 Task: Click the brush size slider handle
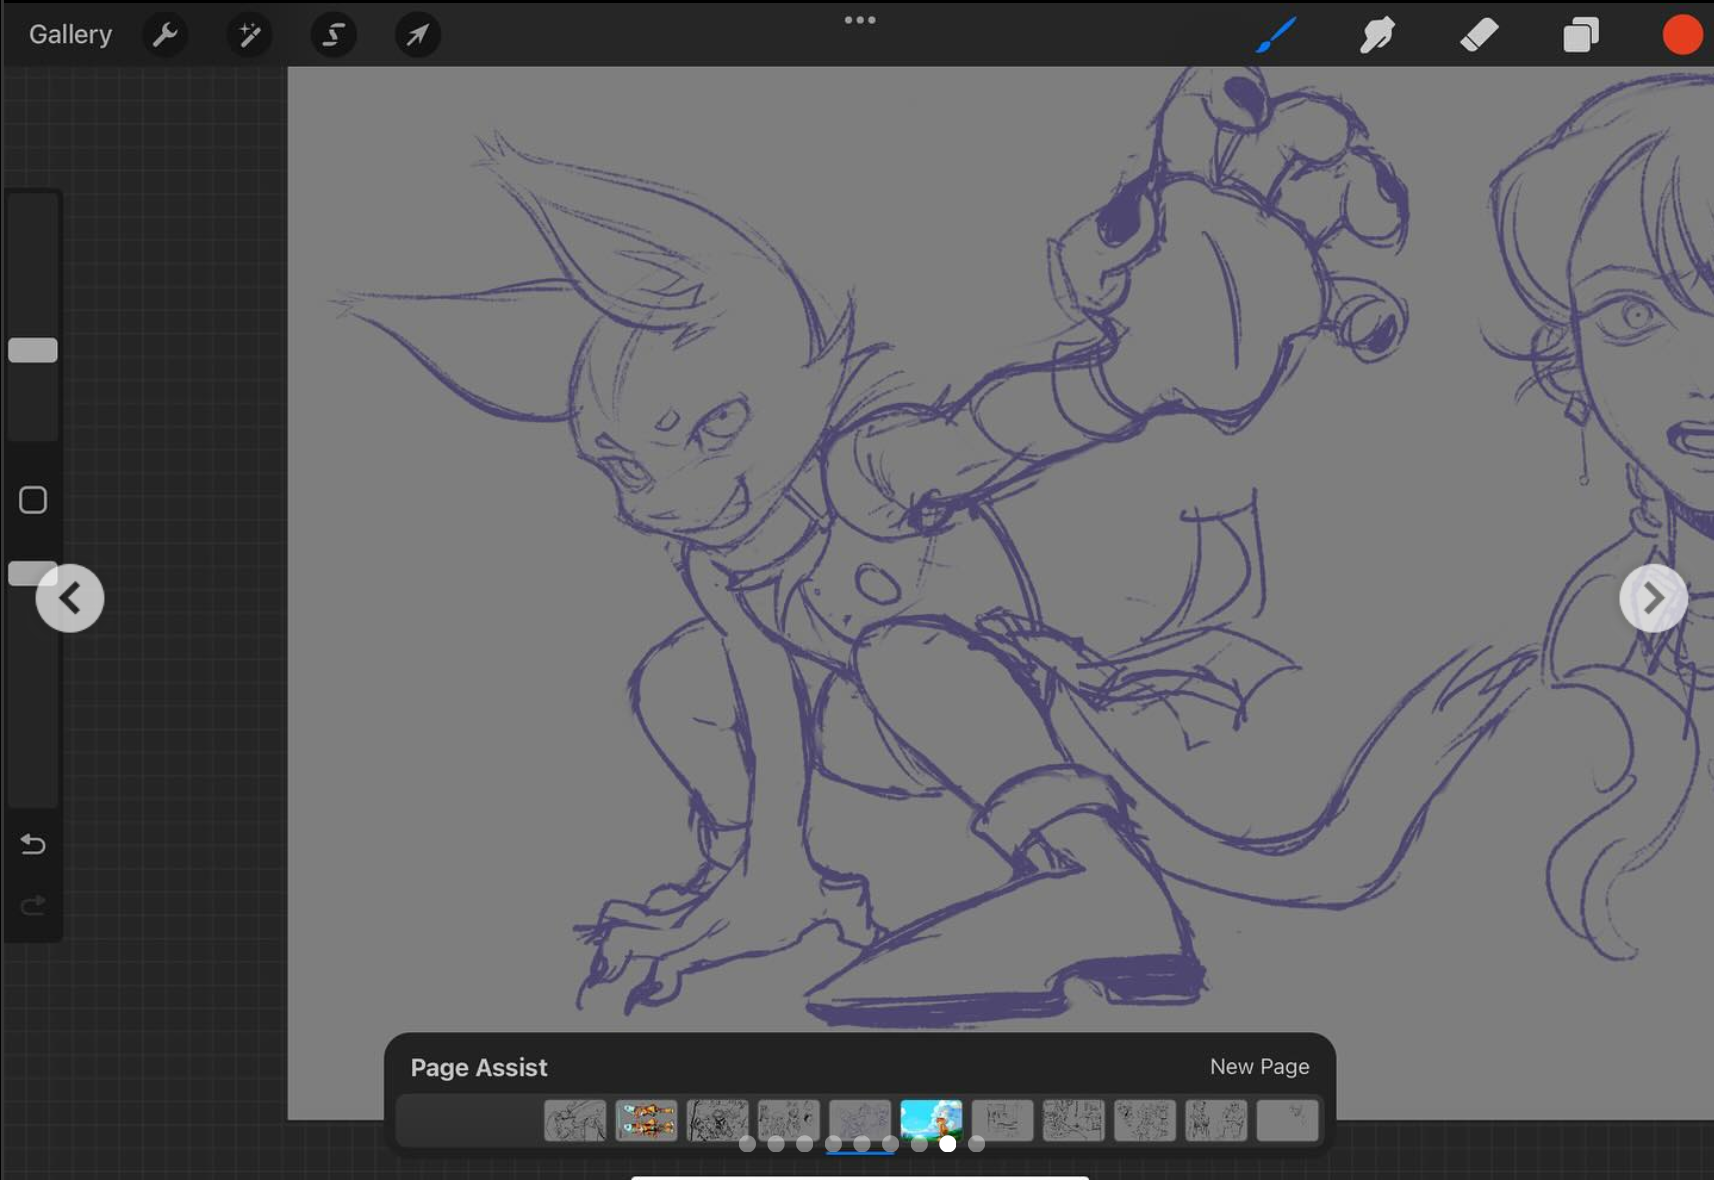(x=33, y=350)
